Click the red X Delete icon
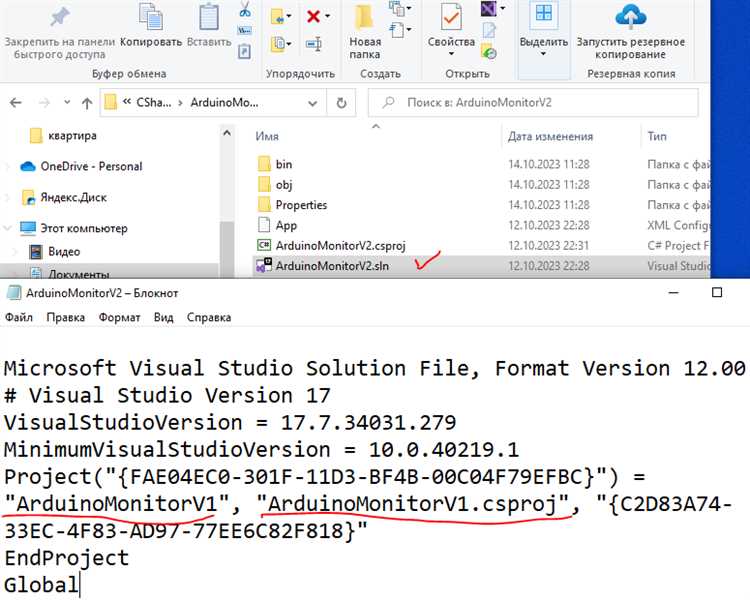The height and width of the screenshot is (600, 750). click(313, 16)
